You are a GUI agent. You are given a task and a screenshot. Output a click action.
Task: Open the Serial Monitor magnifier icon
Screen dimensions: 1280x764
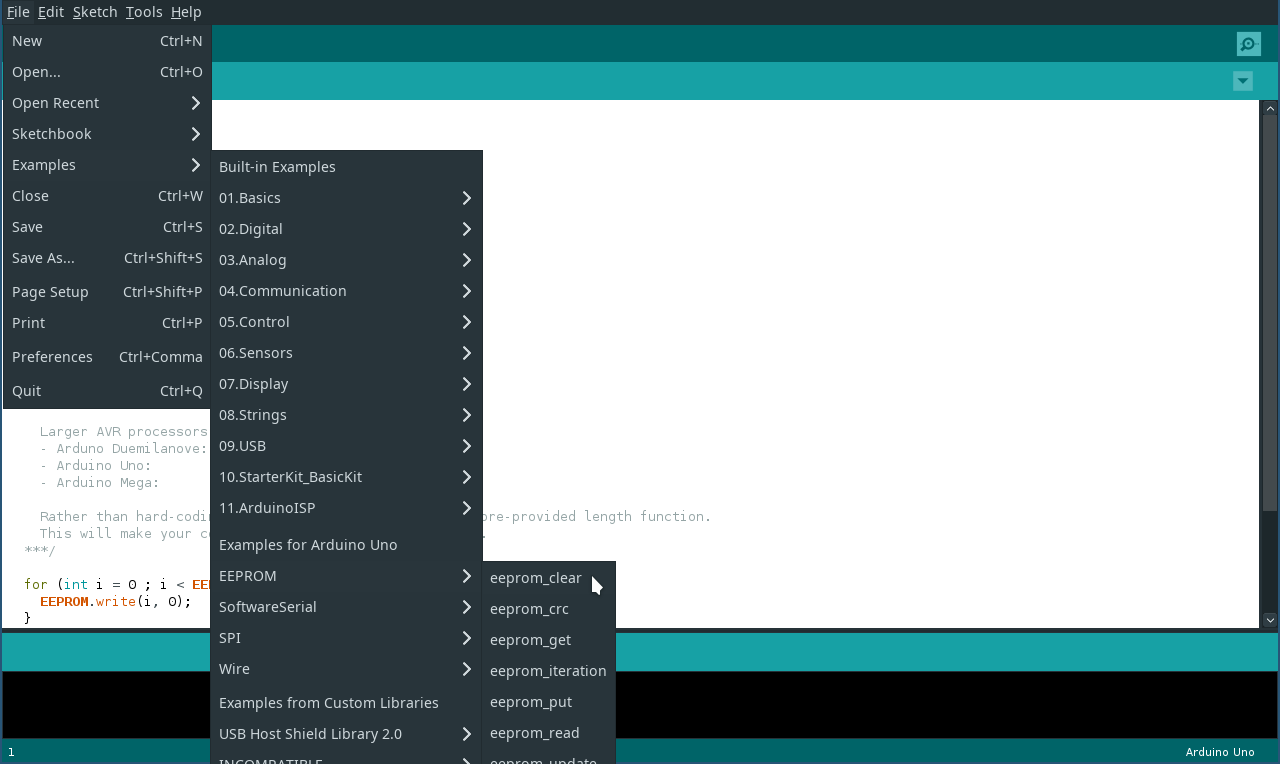click(x=1248, y=44)
